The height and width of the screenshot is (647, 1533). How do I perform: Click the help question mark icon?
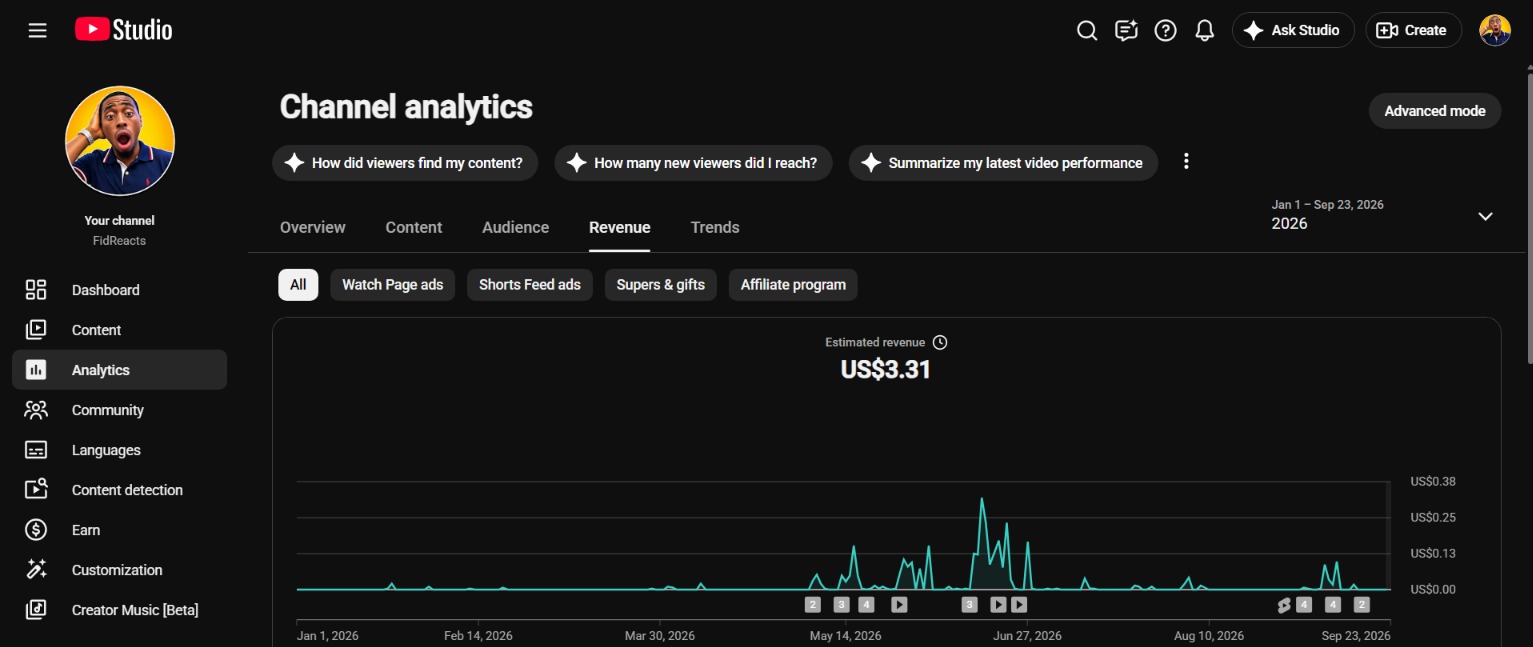[x=1165, y=30]
